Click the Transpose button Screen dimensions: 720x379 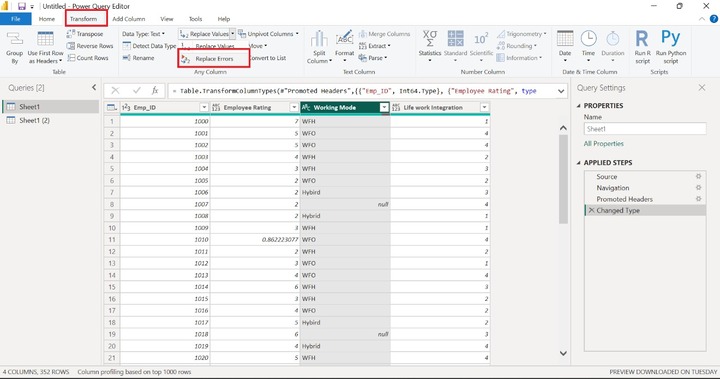(x=85, y=34)
